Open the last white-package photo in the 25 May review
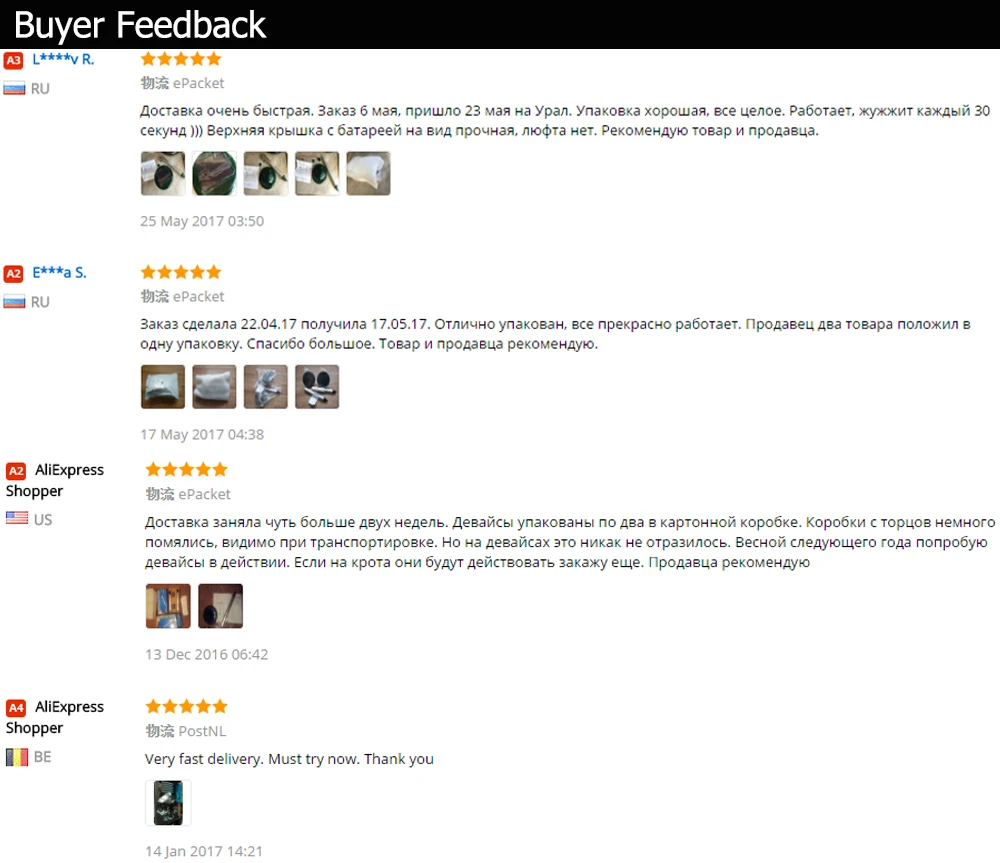The width and height of the screenshot is (1000, 863). 368,173
